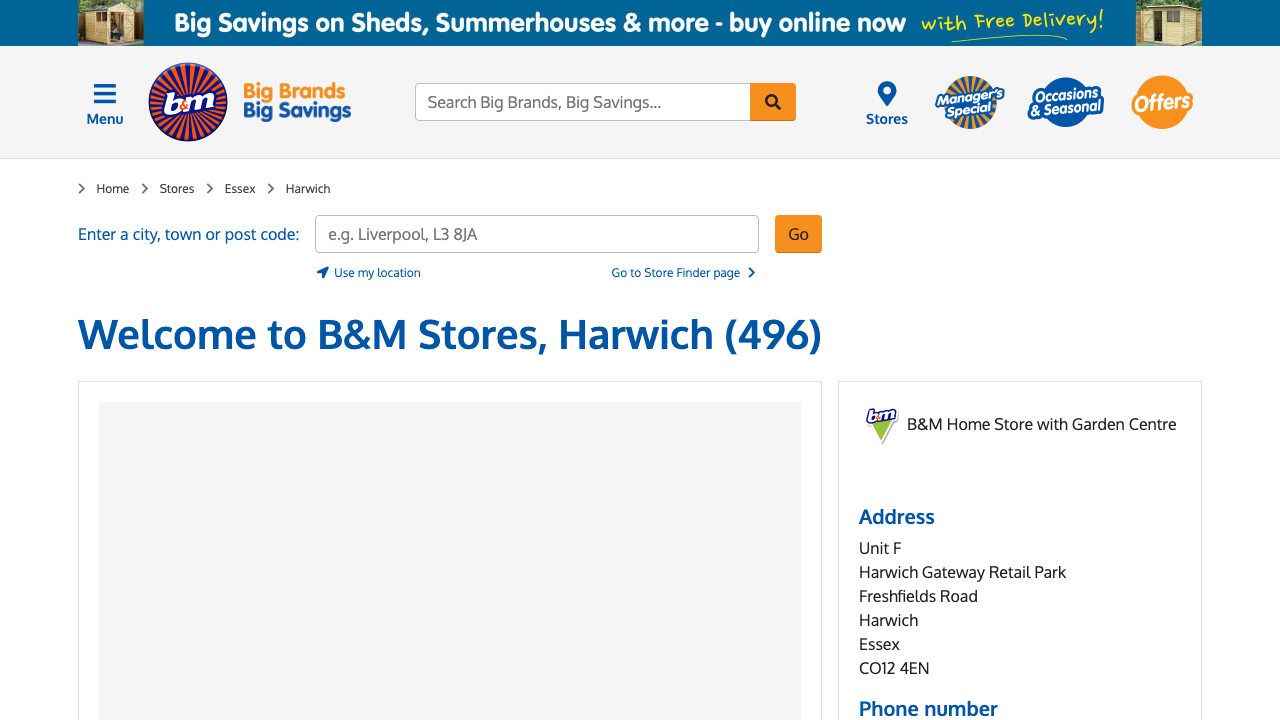Open the hamburger Menu icon

pos(105,95)
